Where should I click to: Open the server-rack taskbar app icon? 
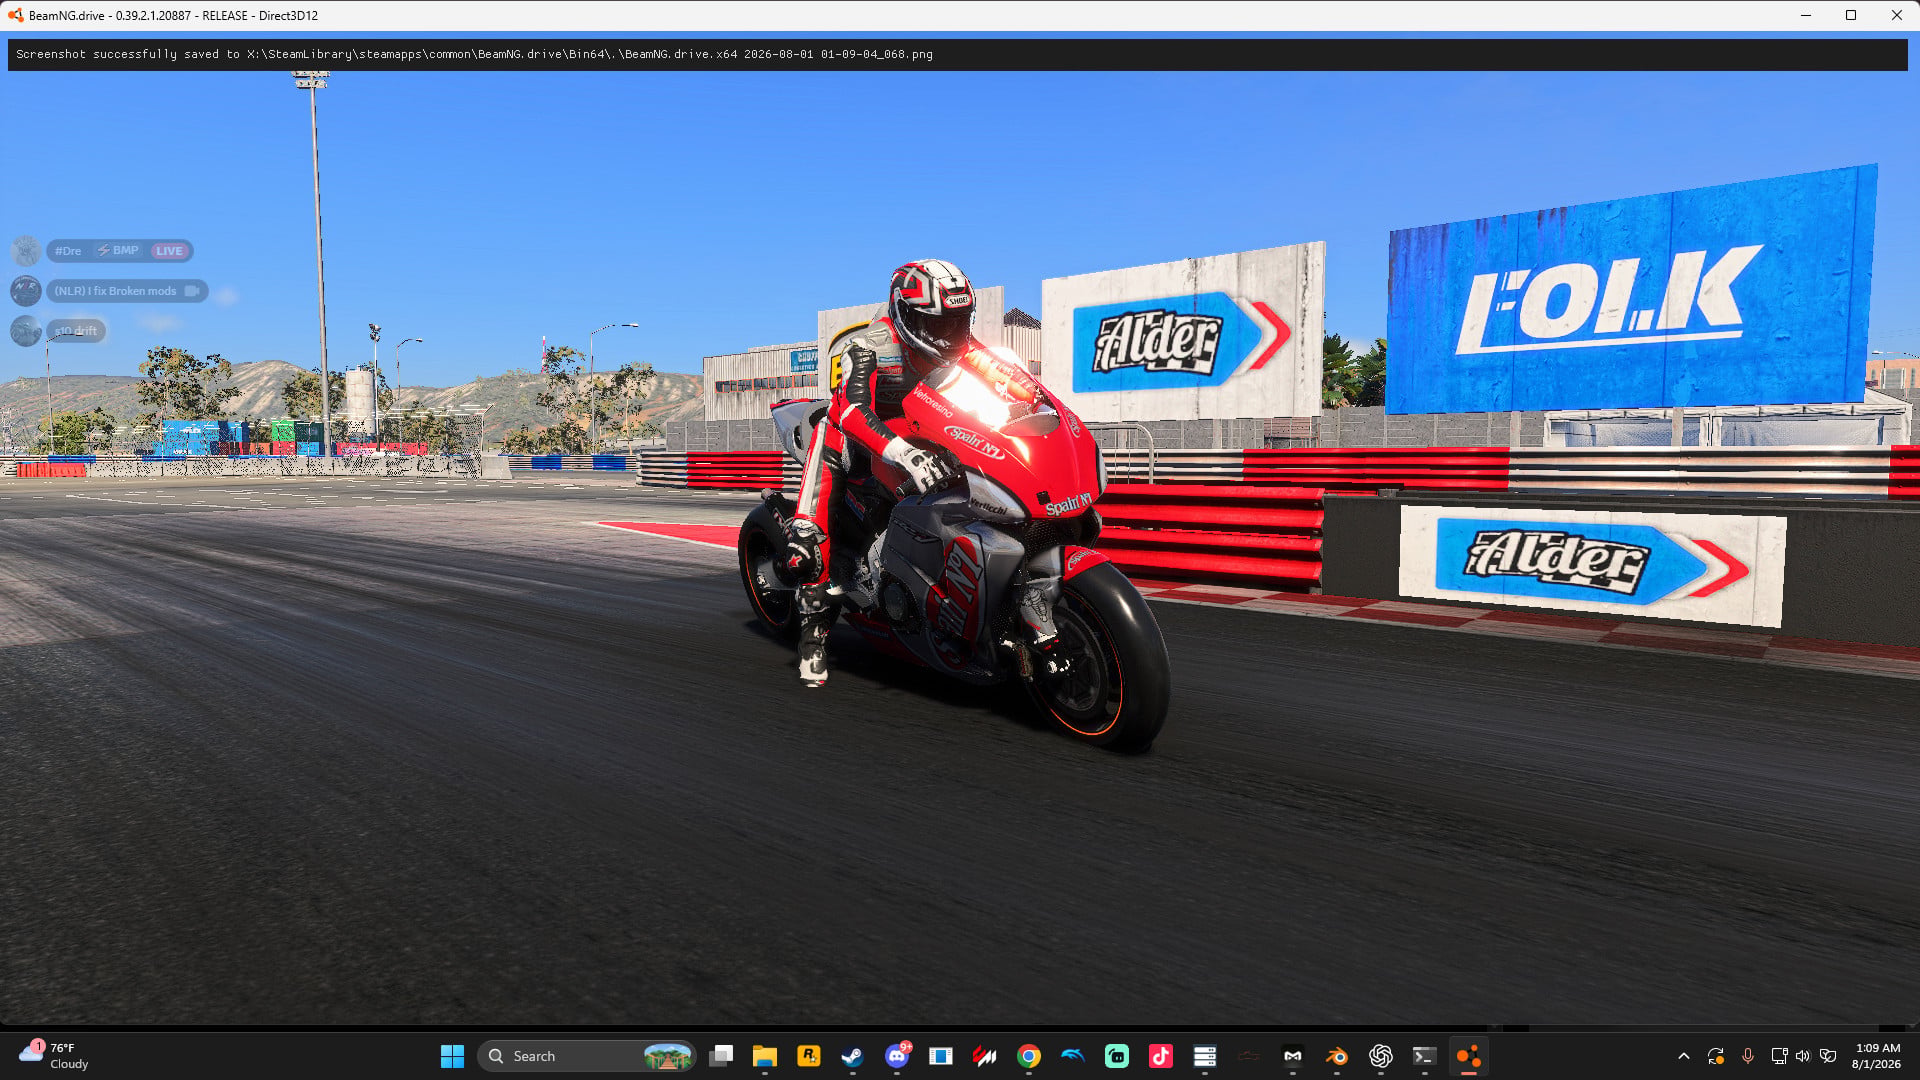pos(1205,1056)
